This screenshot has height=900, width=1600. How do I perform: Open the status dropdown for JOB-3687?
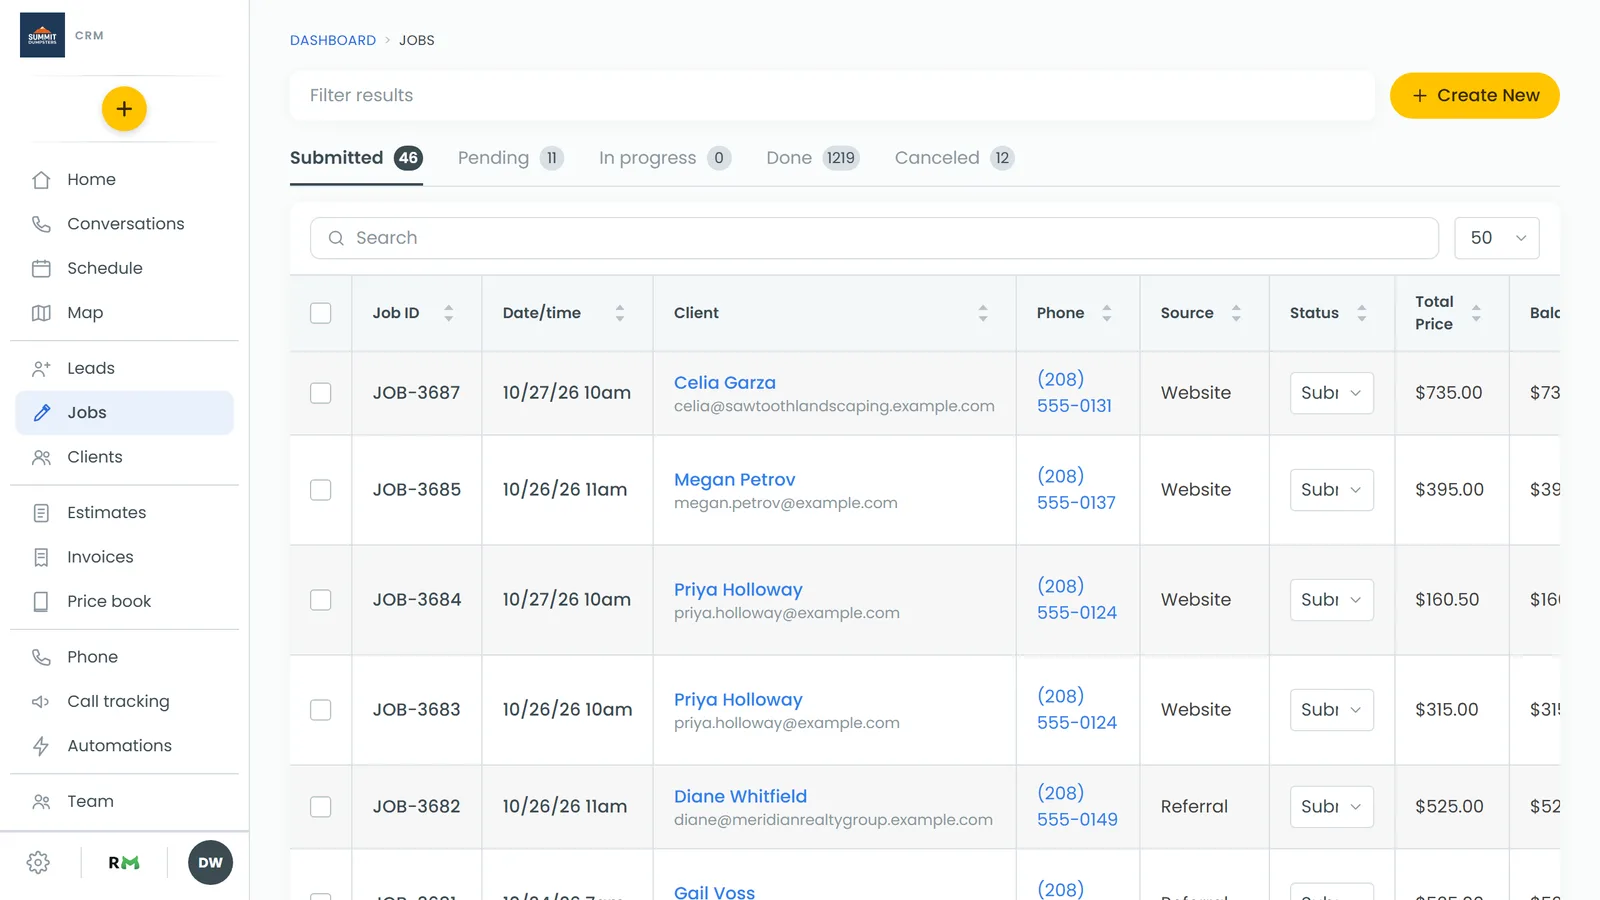1331,393
